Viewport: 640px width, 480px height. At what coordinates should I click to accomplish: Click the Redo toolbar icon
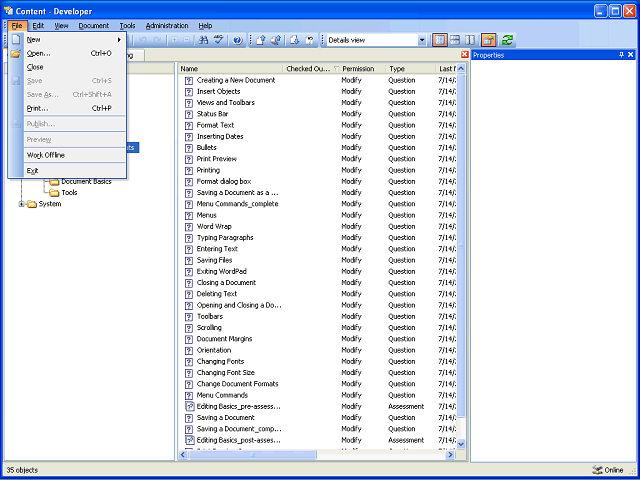pos(157,40)
